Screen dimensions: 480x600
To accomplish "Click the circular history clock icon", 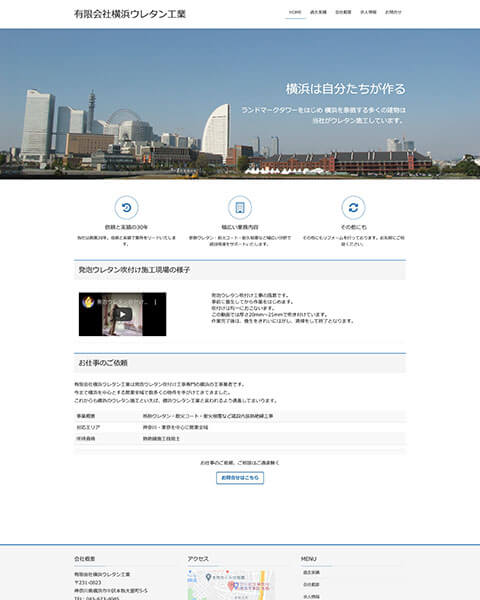I will tap(126, 207).
